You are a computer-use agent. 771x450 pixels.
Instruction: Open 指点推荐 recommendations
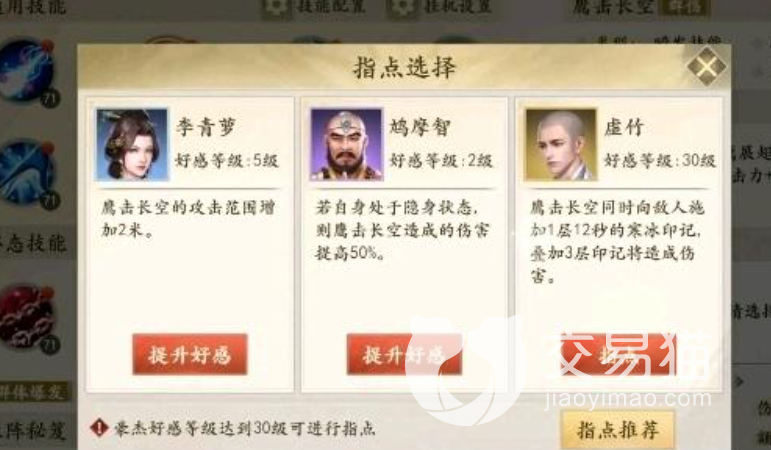tap(618, 430)
